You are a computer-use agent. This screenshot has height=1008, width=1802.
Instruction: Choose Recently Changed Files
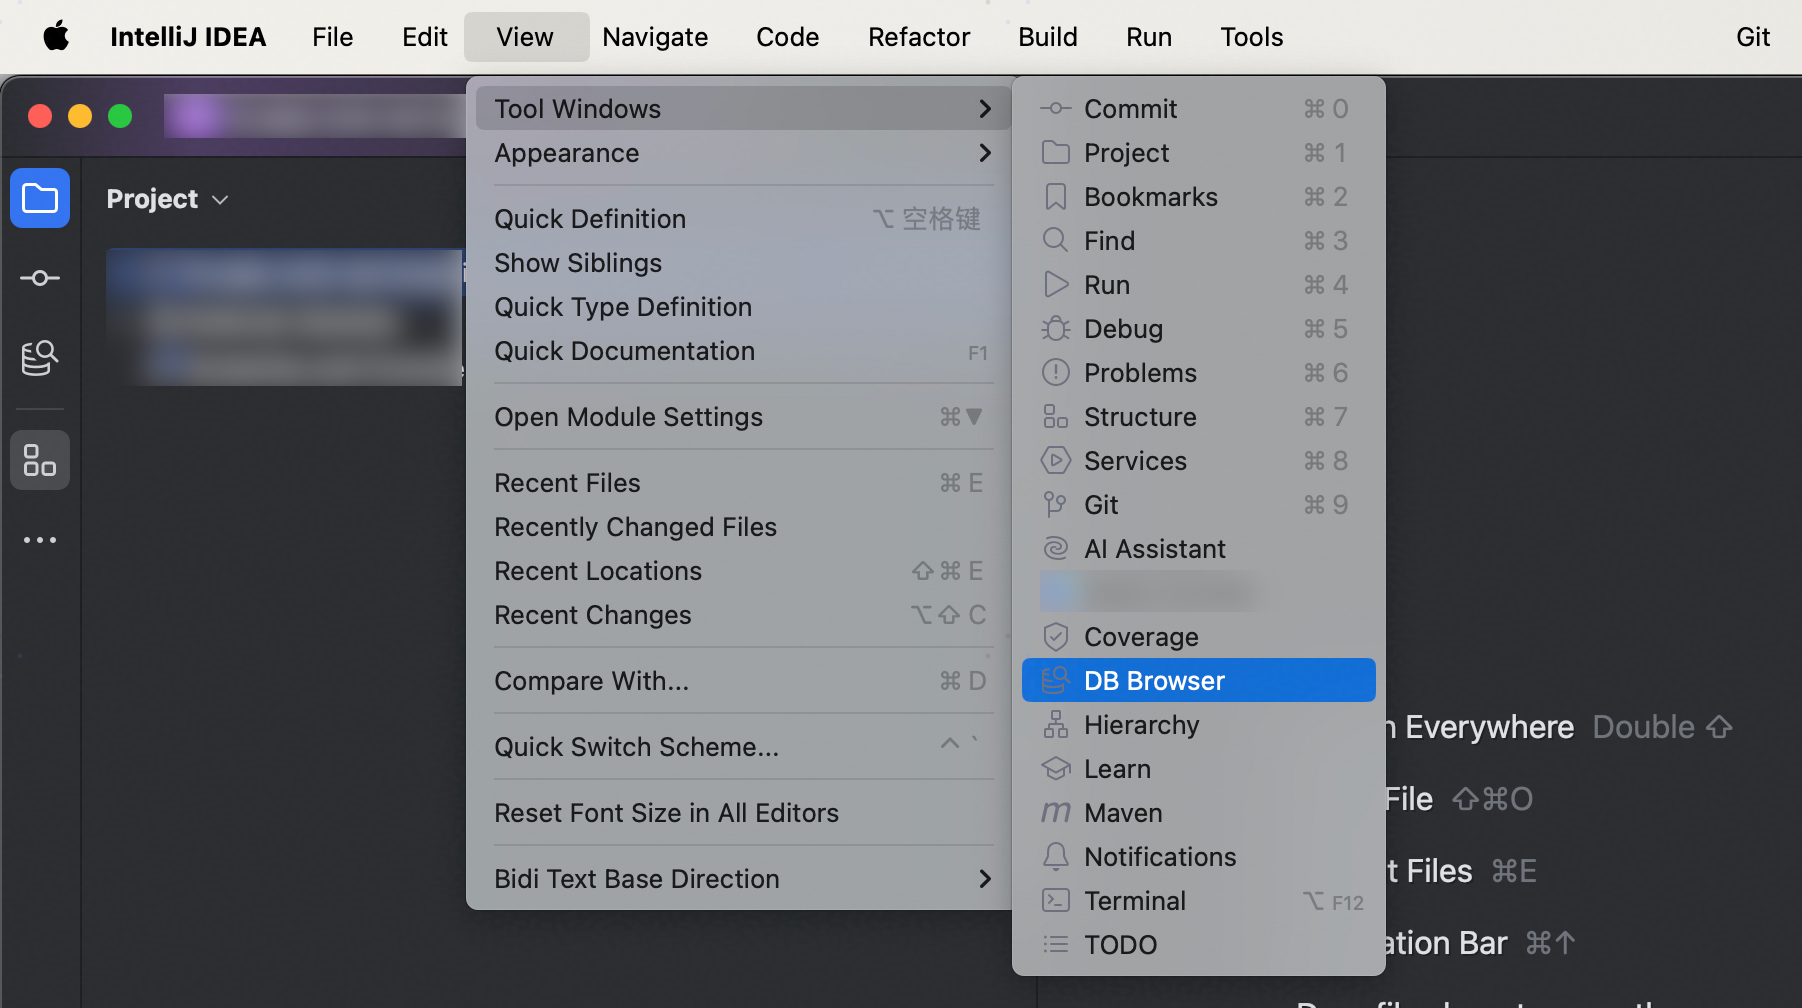740,526
